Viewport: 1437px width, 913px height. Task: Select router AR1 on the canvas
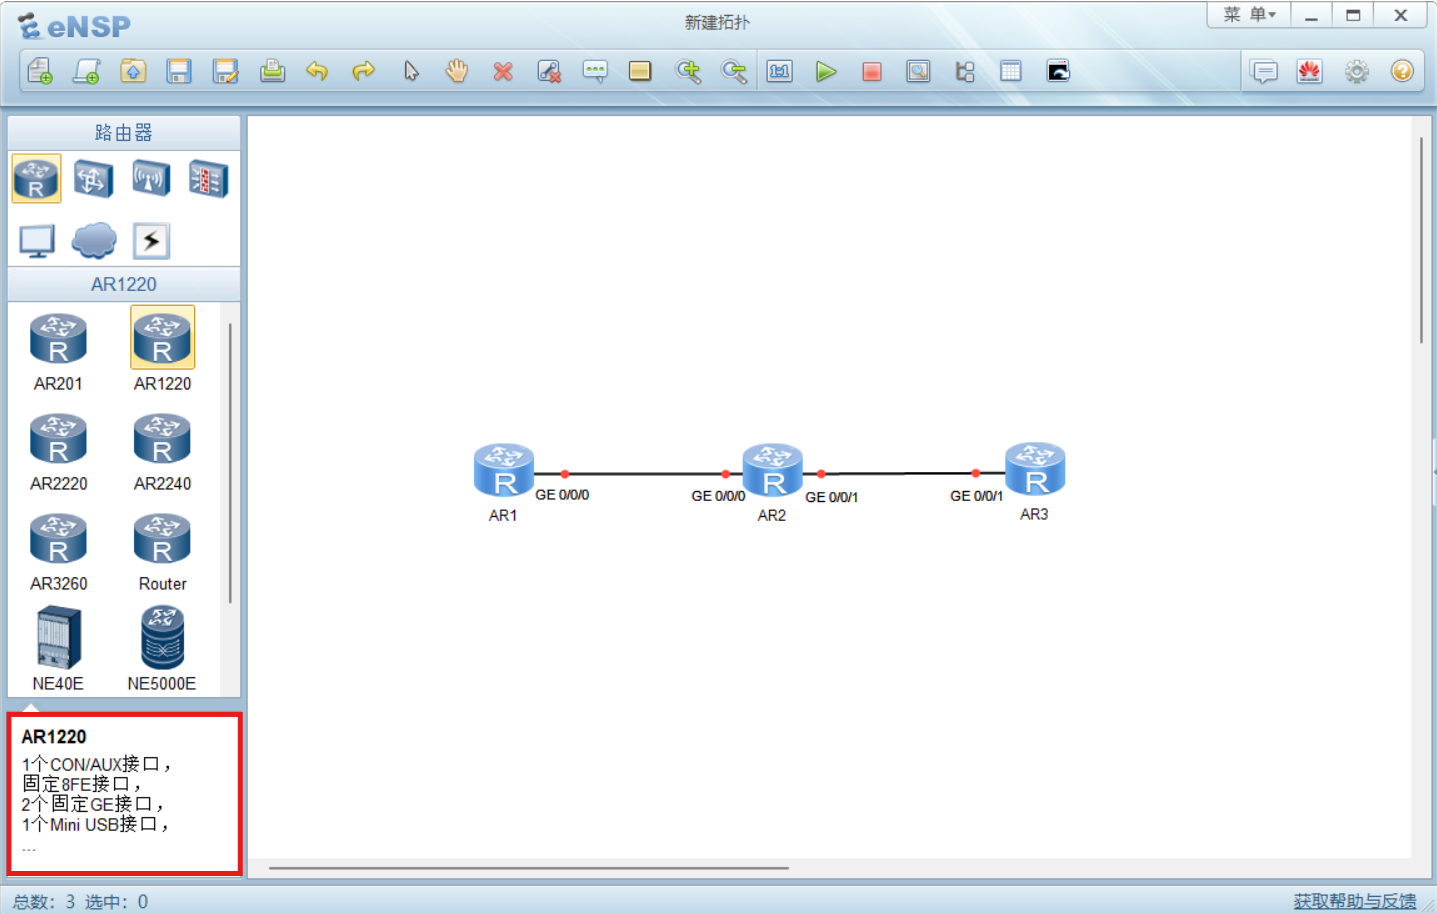pyautogui.click(x=504, y=471)
